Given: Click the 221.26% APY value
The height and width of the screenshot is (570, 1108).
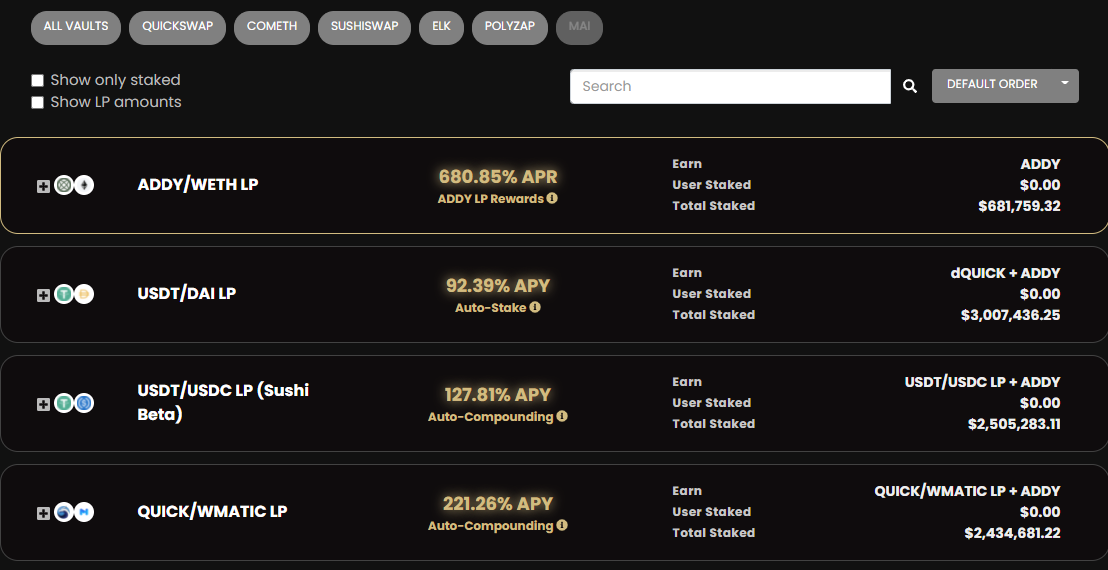Looking at the screenshot, I should 497,503.
